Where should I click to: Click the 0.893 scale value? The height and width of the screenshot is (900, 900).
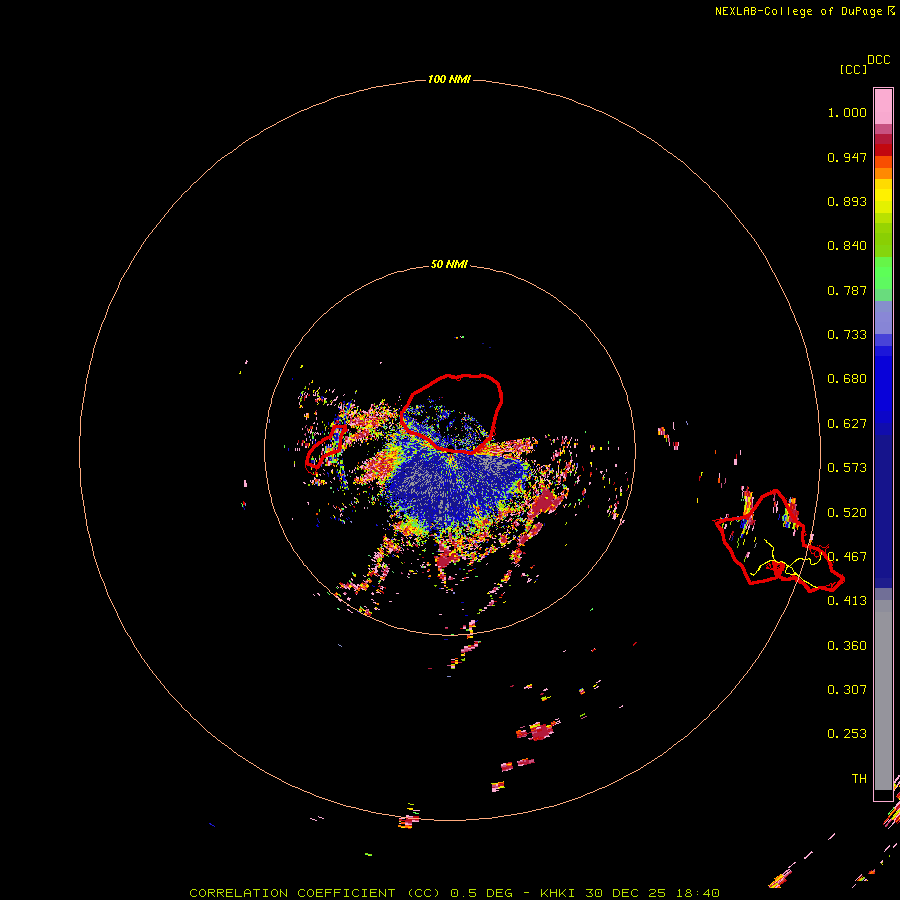(x=847, y=201)
